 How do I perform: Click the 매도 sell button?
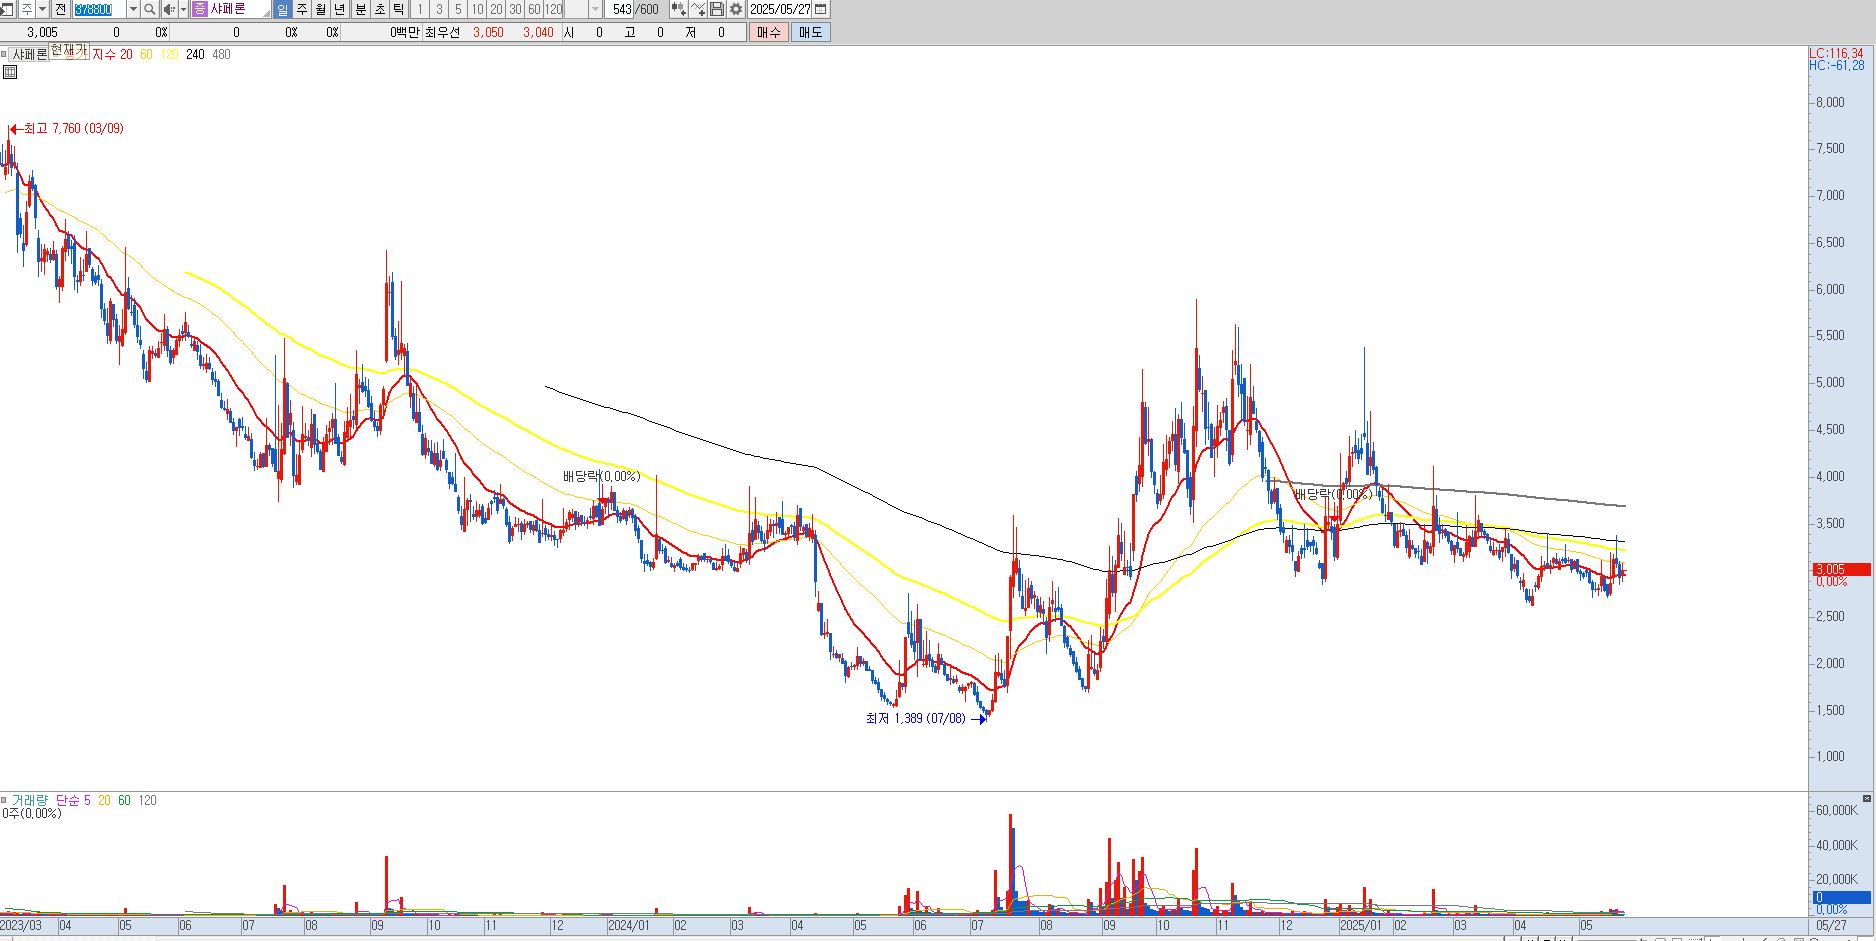[x=810, y=32]
